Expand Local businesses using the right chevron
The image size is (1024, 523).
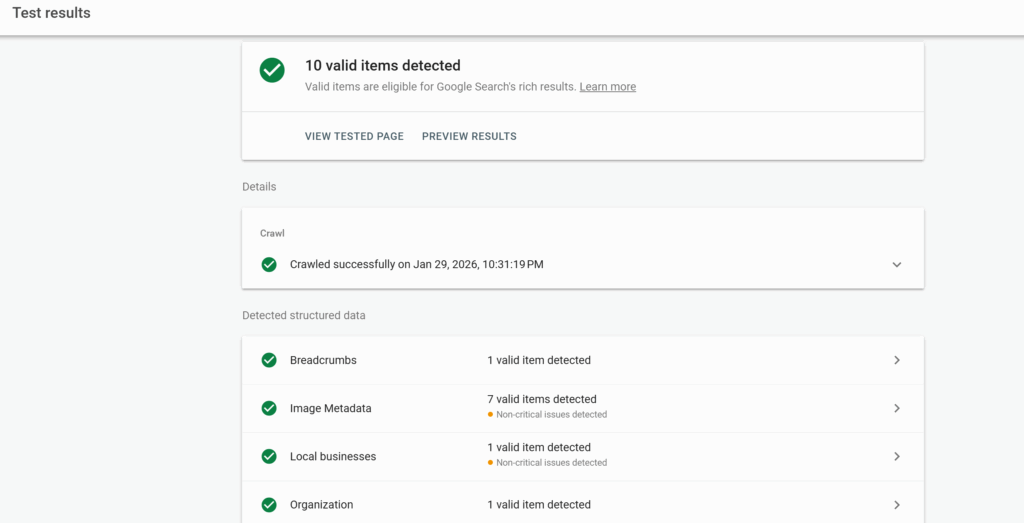click(x=897, y=456)
